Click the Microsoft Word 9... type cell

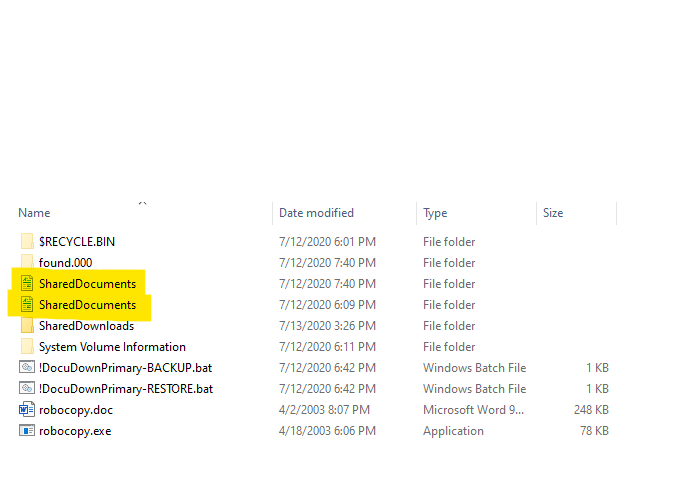click(x=473, y=410)
